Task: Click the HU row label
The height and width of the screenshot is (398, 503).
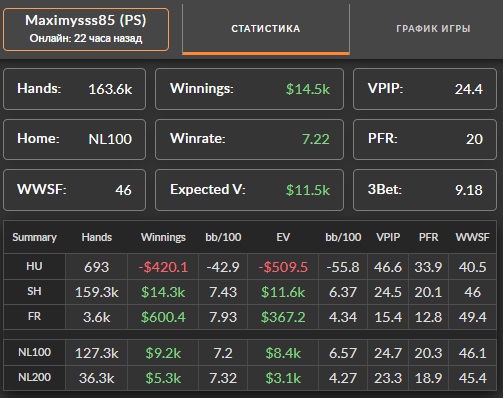Action: [x=34, y=266]
